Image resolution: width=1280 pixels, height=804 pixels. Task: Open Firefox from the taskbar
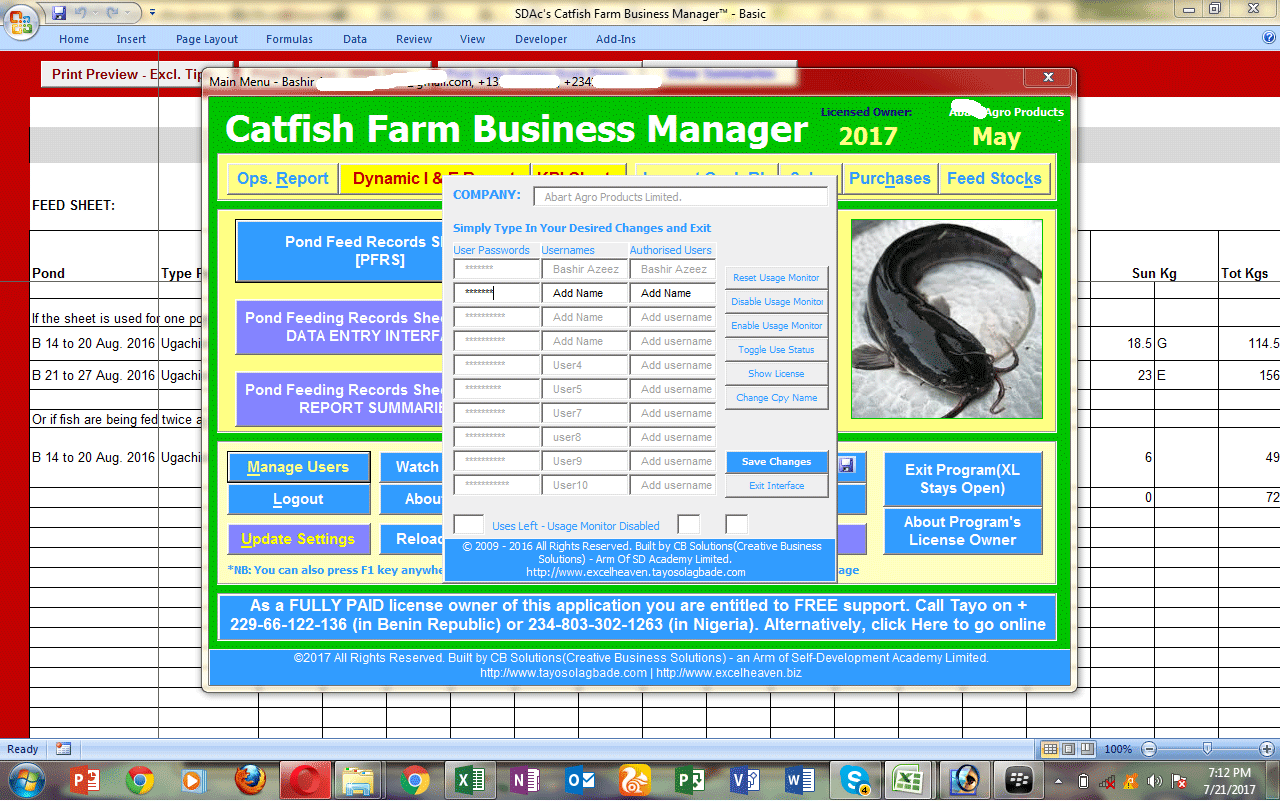pyautogui.click(x=250, y=780)
